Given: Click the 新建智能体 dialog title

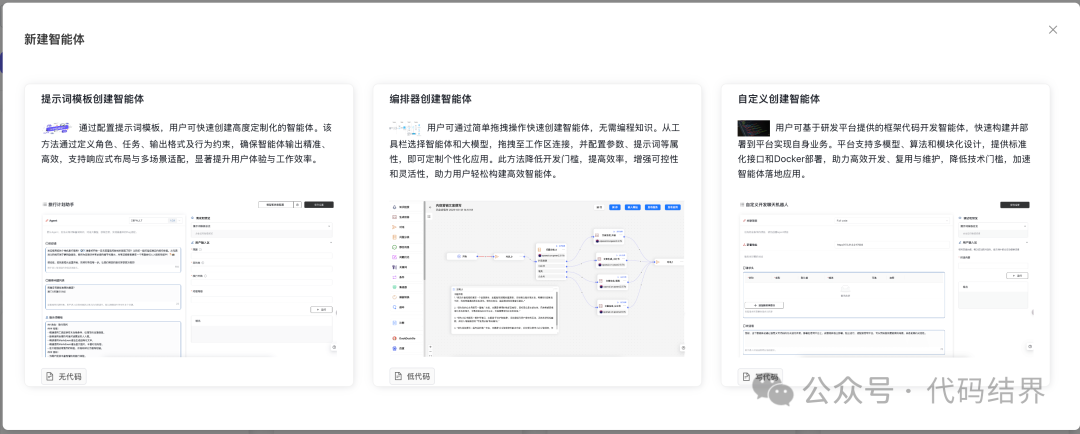Looking at the screenshot, I should 55,39.
